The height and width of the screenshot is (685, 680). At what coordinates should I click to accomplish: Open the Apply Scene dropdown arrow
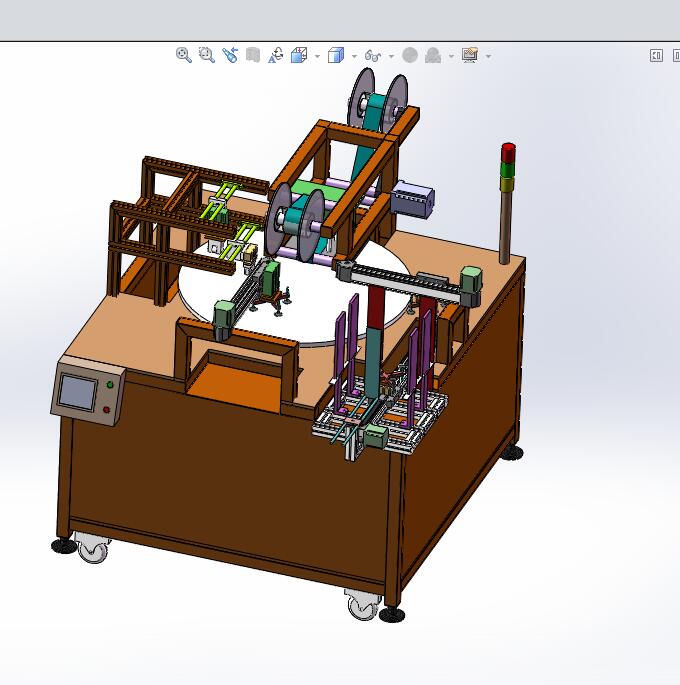coord(452,56)
